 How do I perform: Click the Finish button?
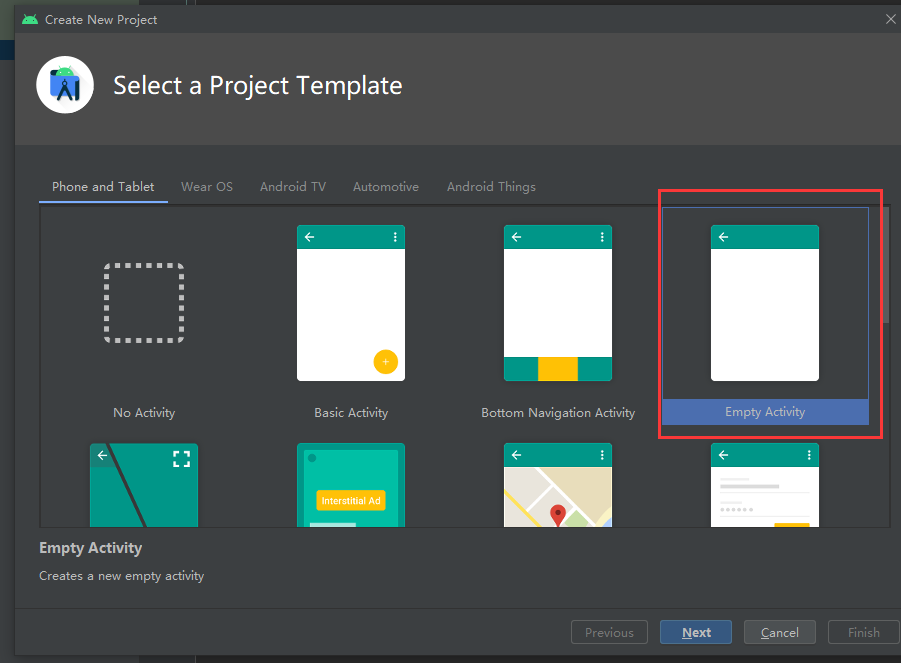(x=864, y=632)
